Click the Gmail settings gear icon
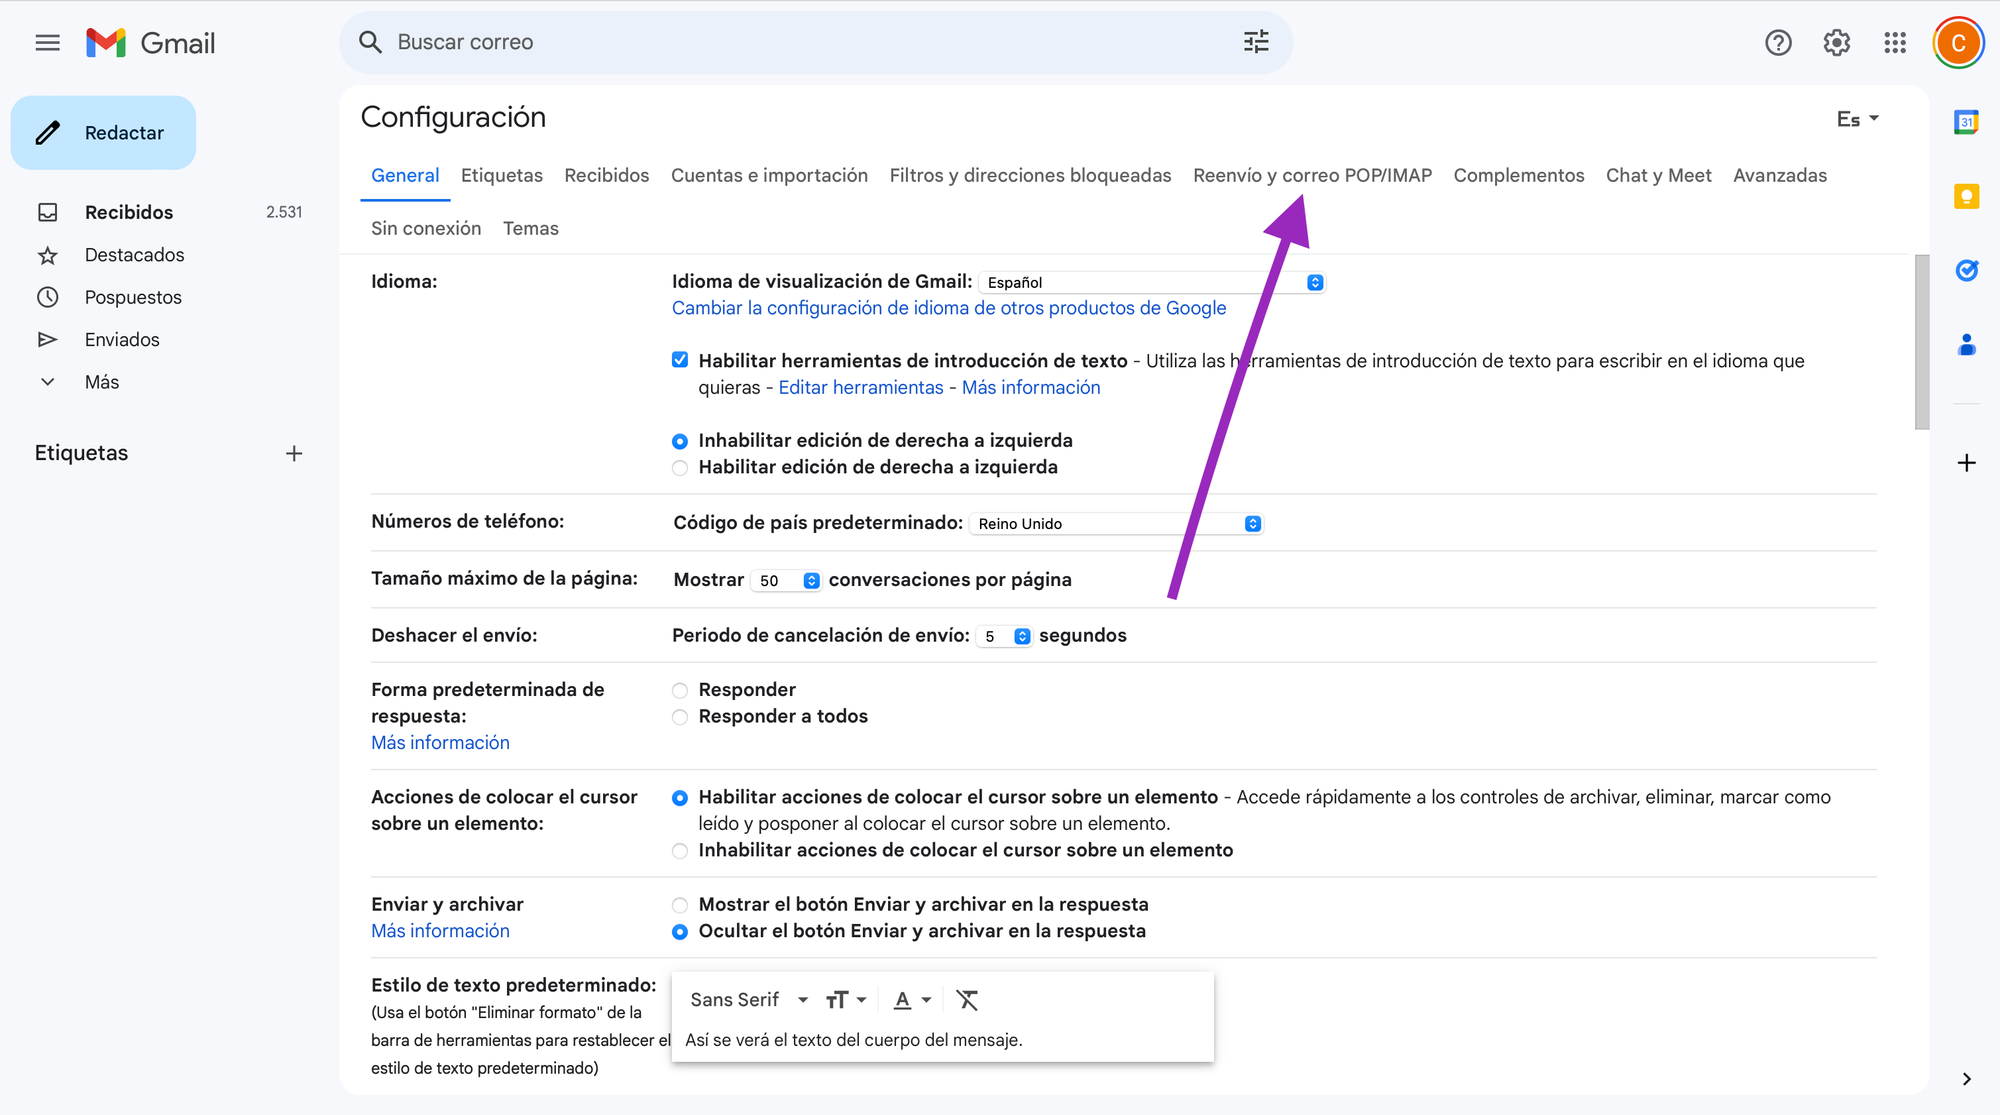 tap(1836, 43)
